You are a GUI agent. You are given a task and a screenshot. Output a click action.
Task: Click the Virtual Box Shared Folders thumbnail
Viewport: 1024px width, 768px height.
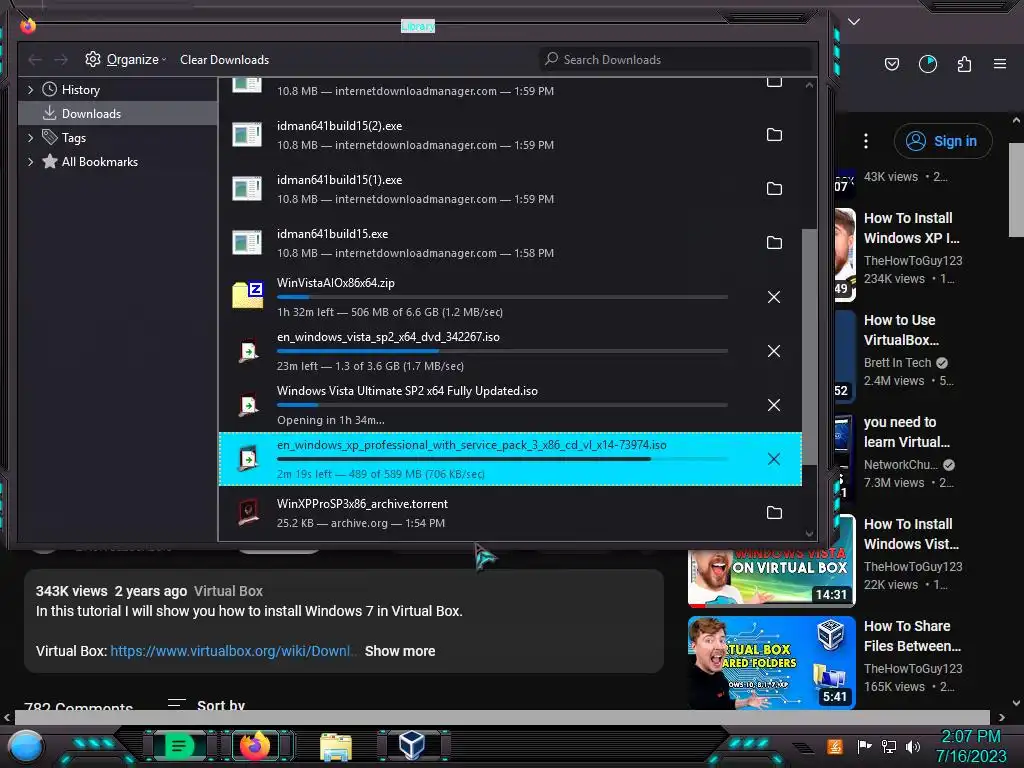click(x=771, y=663)
